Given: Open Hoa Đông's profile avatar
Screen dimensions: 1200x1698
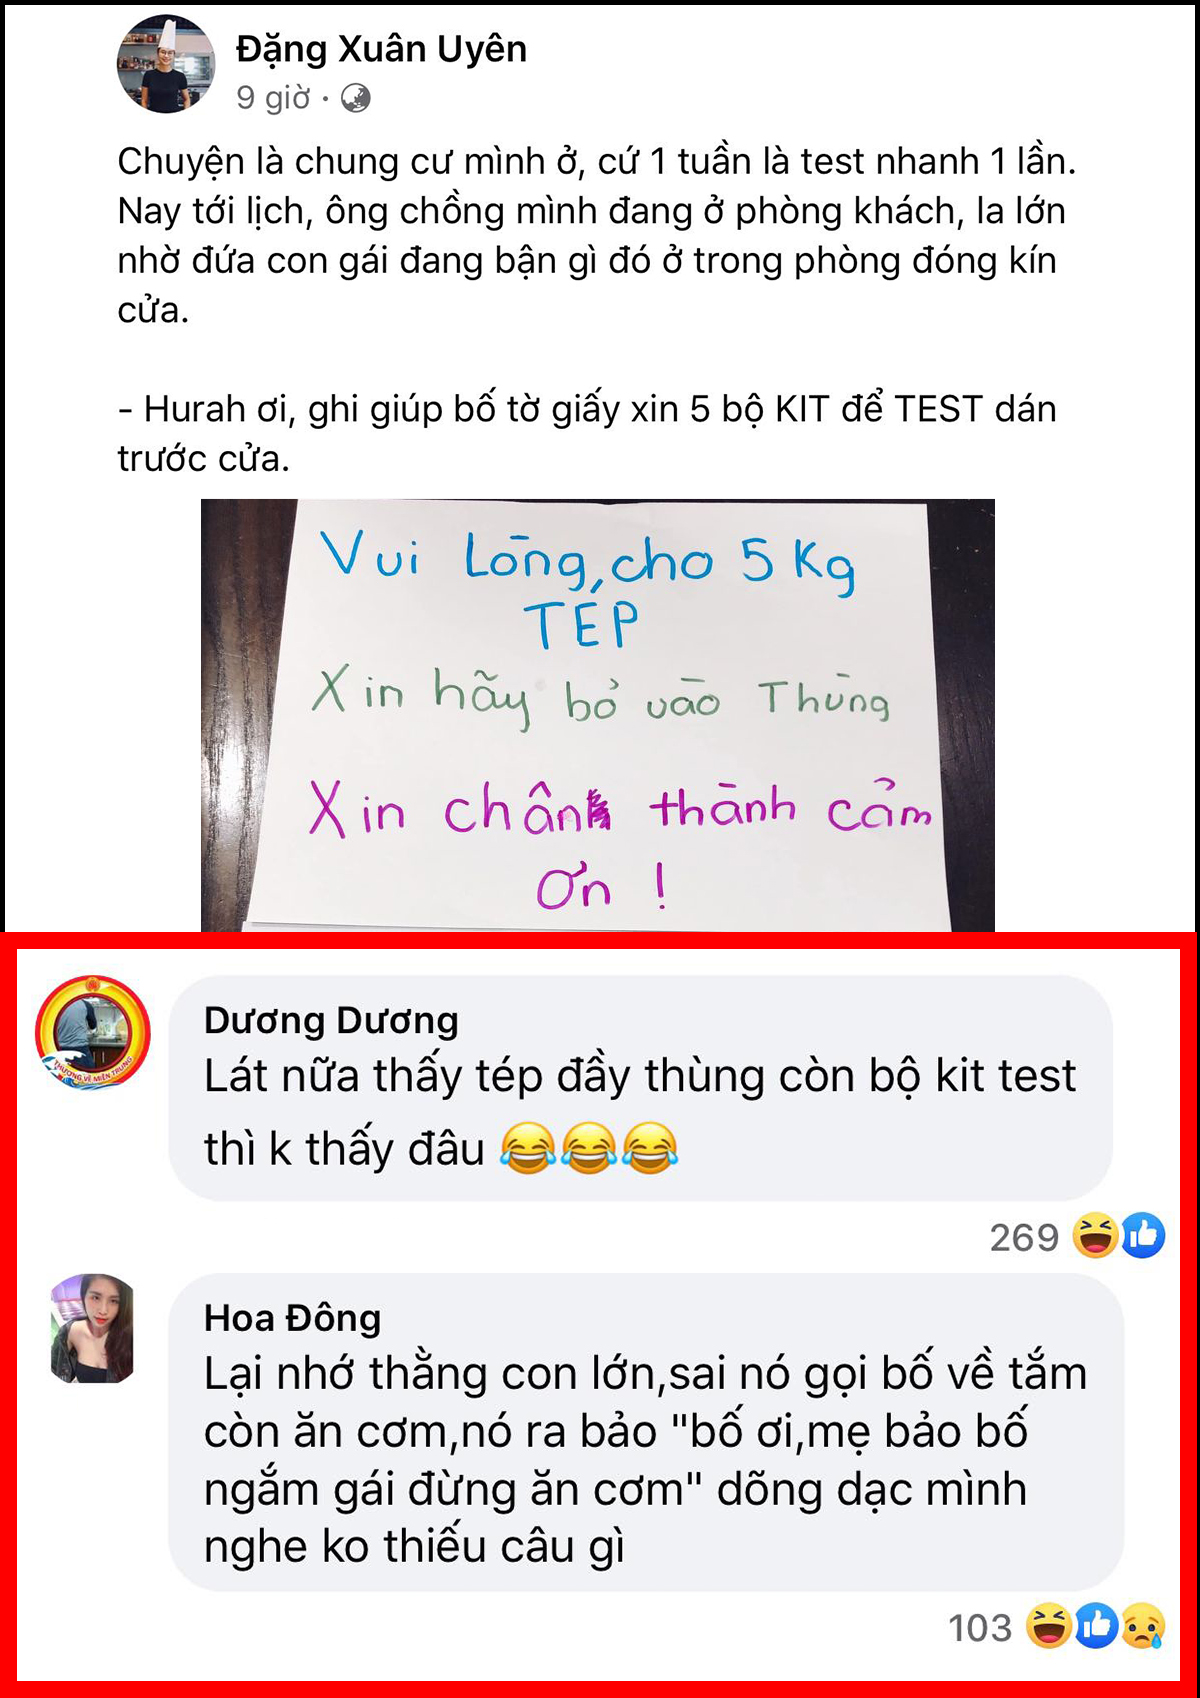Looking at the screenshot, I should 93,1328.
